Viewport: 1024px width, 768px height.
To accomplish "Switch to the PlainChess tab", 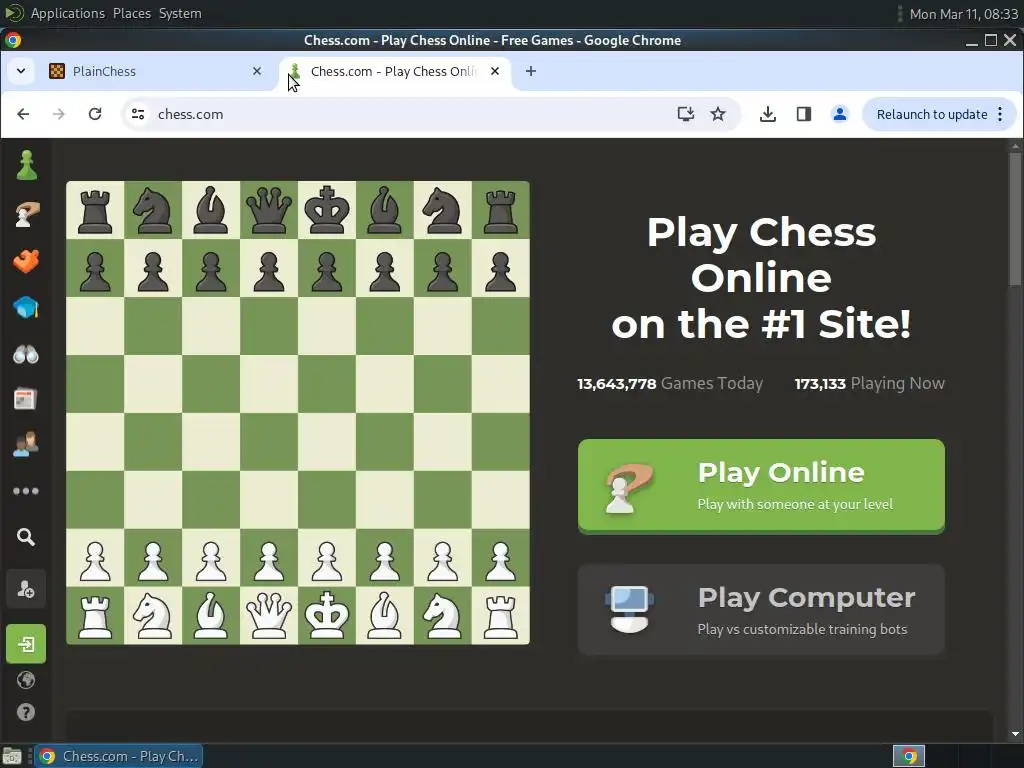I will point(155,71).
